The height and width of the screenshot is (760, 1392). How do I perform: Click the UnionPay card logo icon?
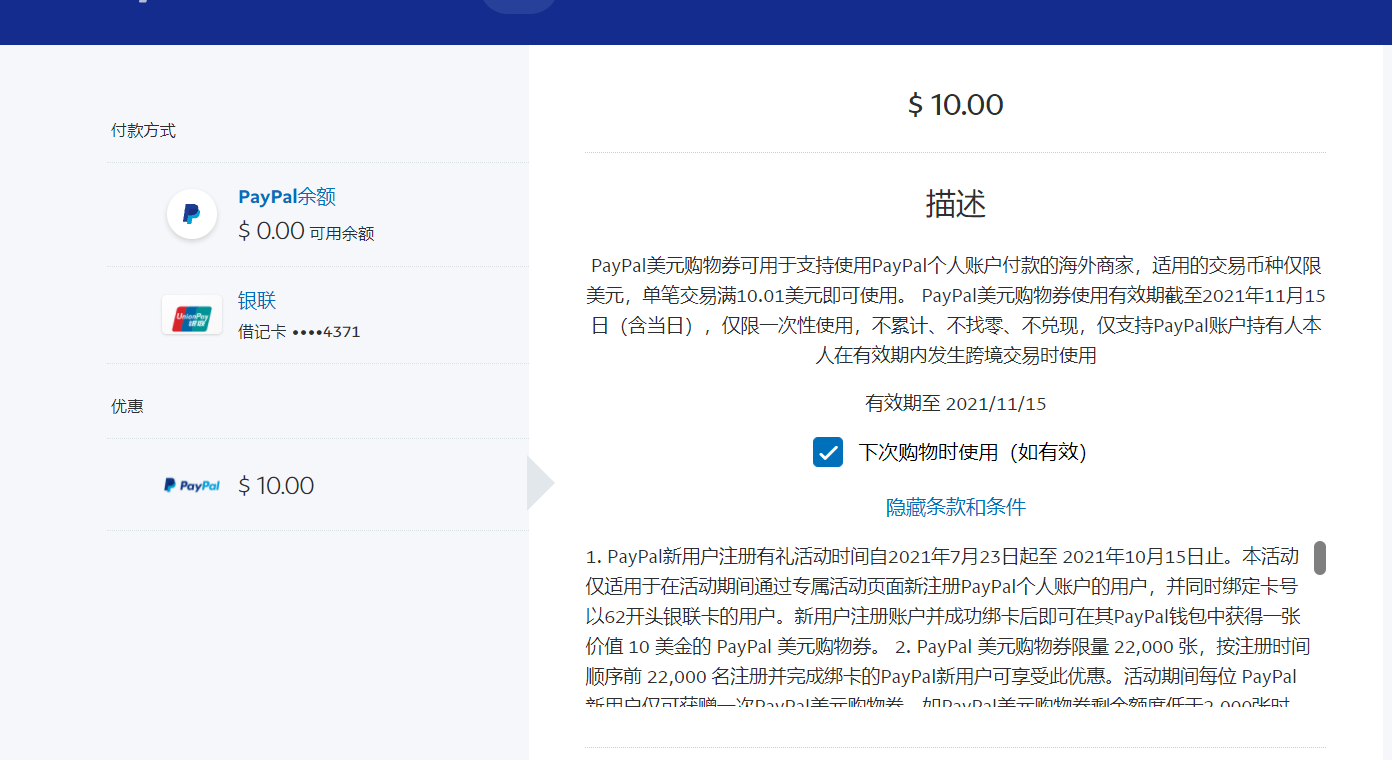pyautogui.click(x=192, y=314)
